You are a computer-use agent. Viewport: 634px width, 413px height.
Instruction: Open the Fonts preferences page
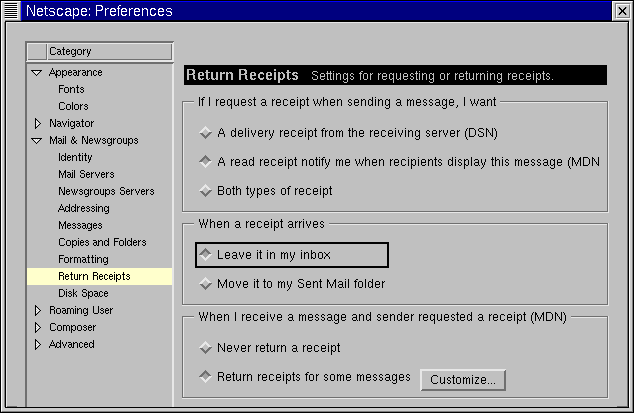pos(71,89)
